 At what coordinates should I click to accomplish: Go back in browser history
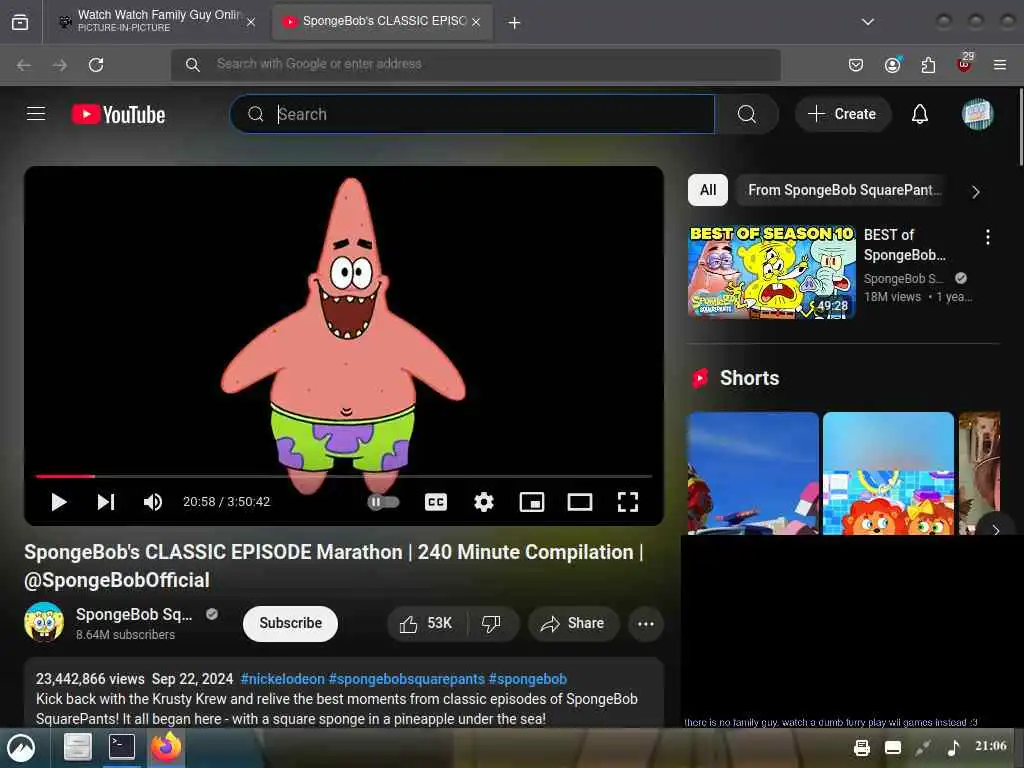(24, 65)
